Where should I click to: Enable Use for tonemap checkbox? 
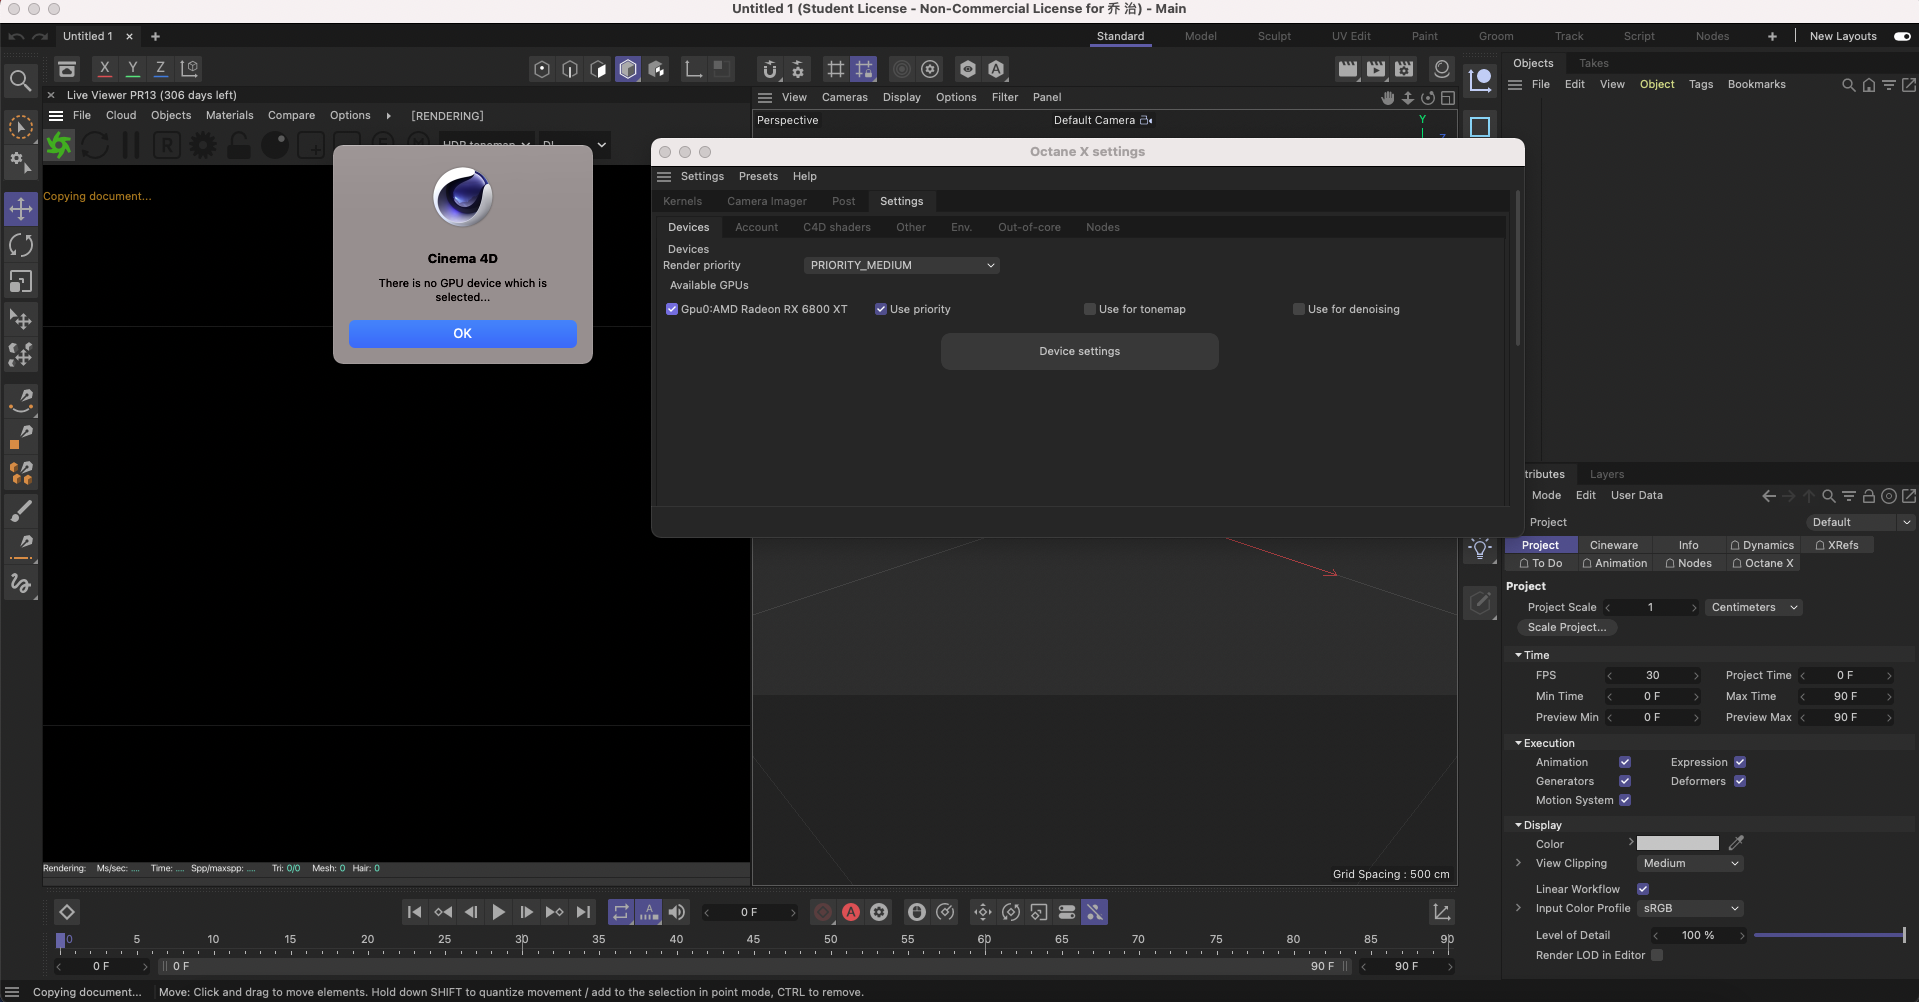coord(1090,309)
